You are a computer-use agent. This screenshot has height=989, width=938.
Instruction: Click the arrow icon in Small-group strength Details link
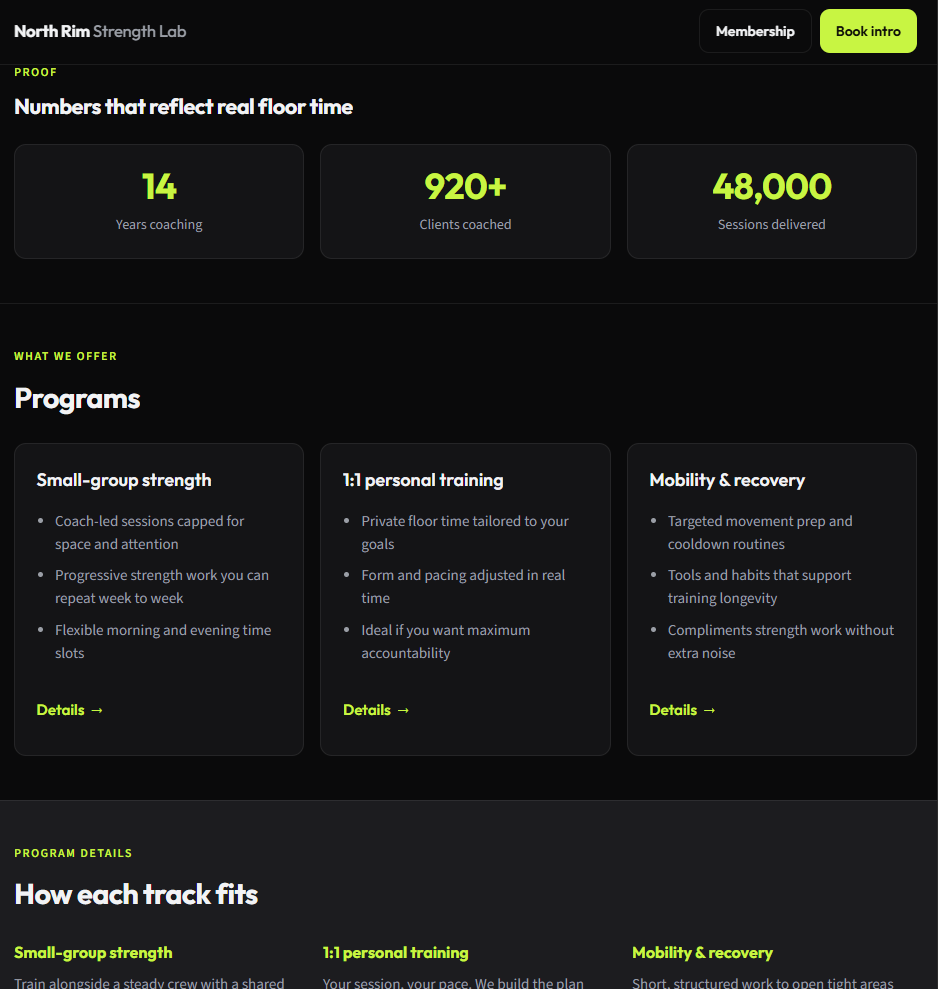point(97,710)
